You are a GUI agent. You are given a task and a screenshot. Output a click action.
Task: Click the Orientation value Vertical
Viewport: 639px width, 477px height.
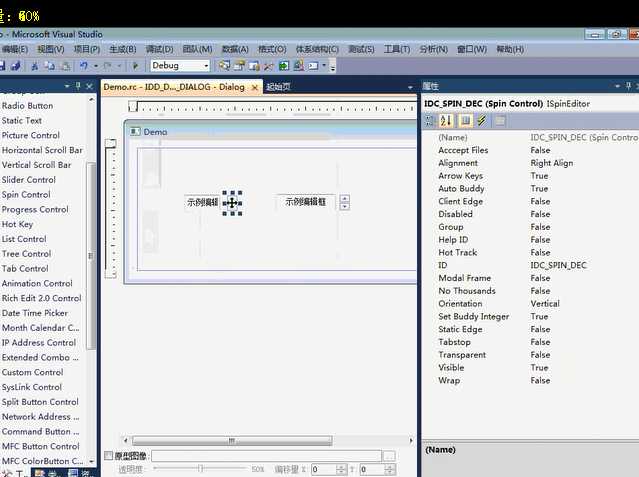(x=545, y=304)
